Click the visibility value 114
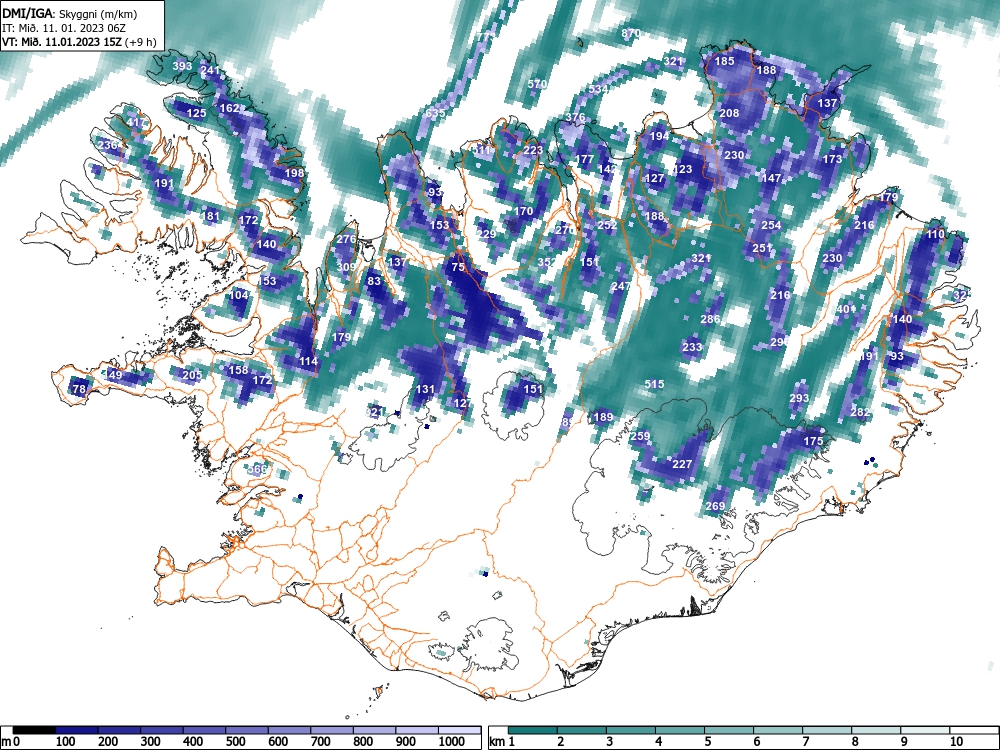Screen dimensions: 1000x750 point(309,362)
